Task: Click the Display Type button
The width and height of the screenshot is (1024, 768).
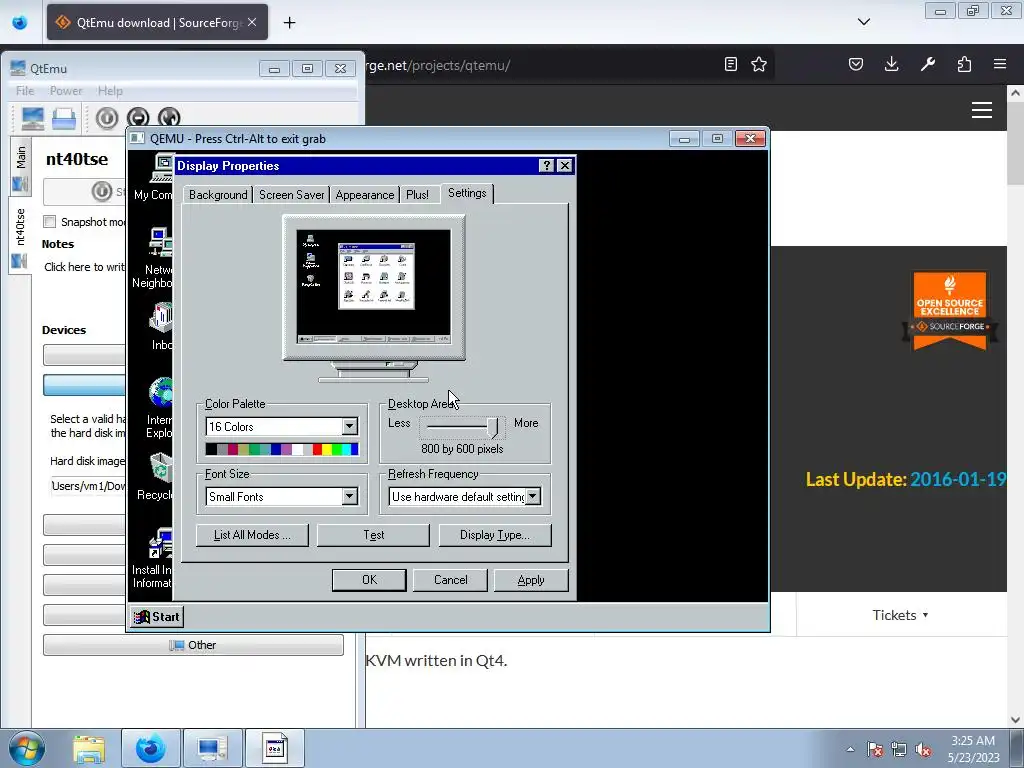Action: click(x=495, y=535)
